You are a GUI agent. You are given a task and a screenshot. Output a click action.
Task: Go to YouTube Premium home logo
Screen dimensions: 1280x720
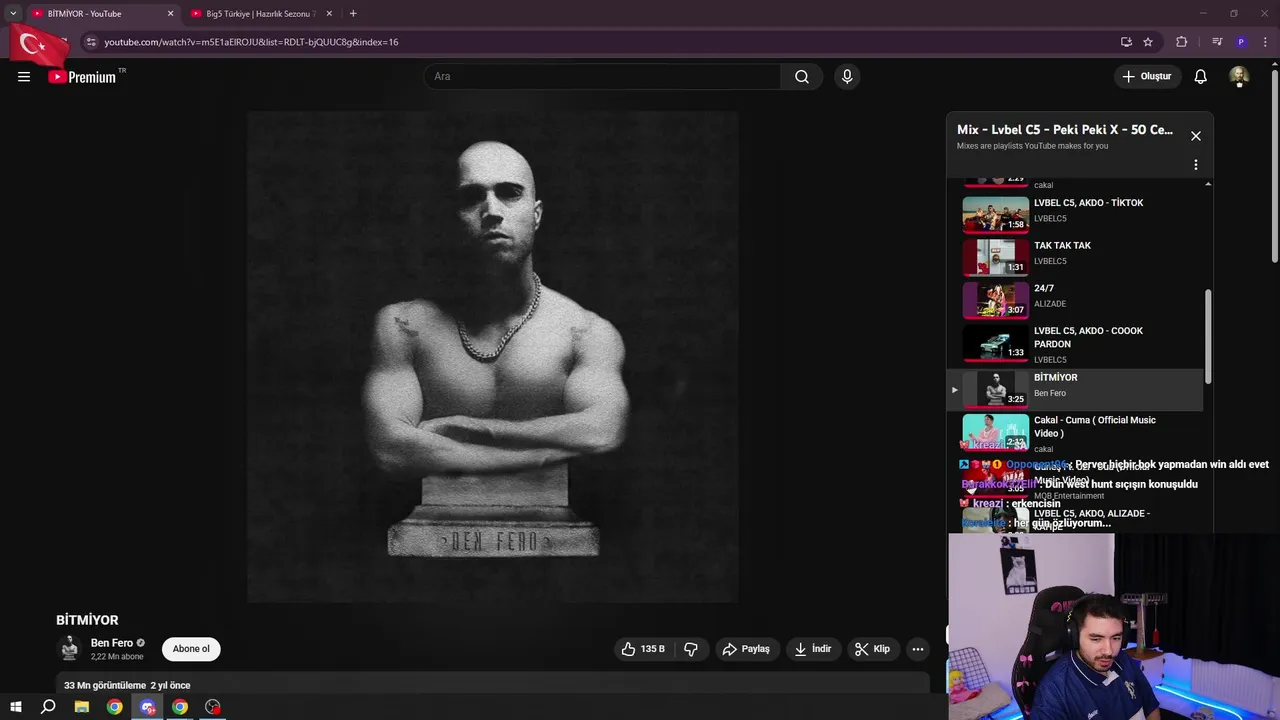tap(82, 77)
